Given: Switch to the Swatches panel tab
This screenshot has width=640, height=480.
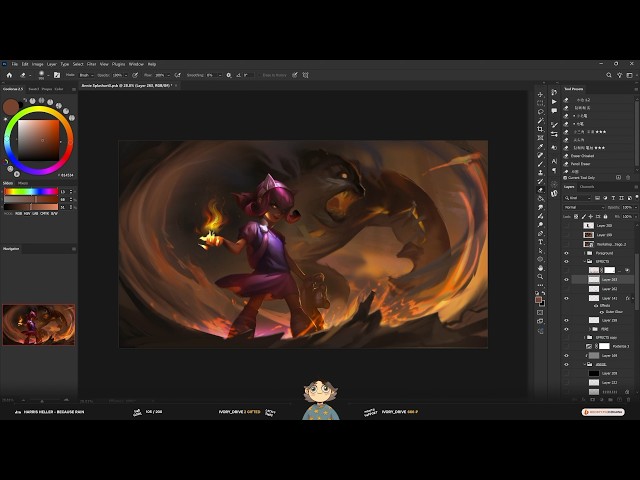Looking at the screenshot, I should 33,89.
